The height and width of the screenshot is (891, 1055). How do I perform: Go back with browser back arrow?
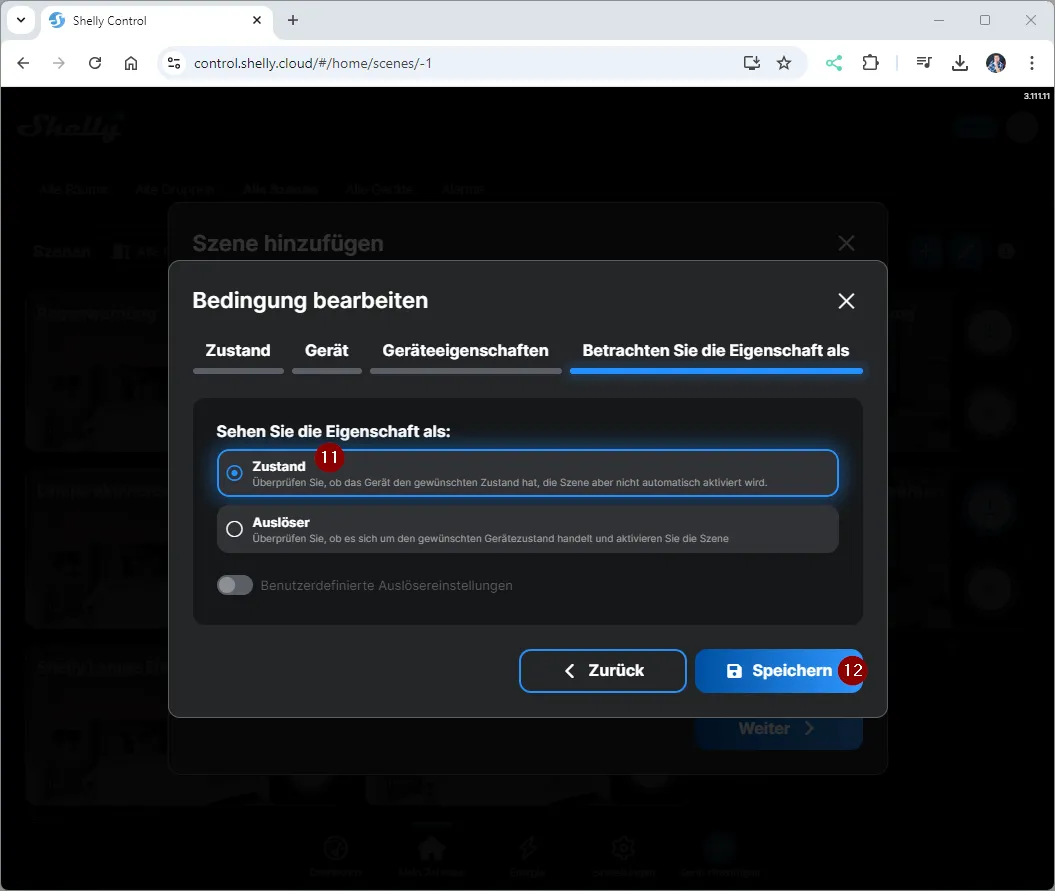[23, 63]
